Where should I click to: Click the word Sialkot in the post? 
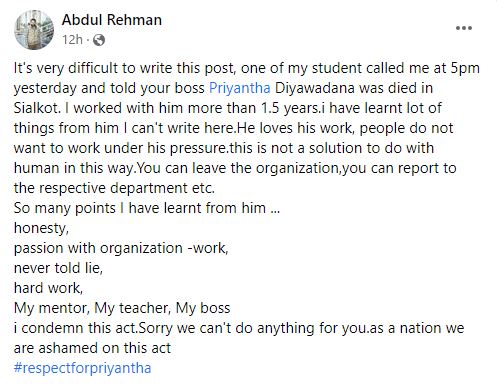click(37, 108)
